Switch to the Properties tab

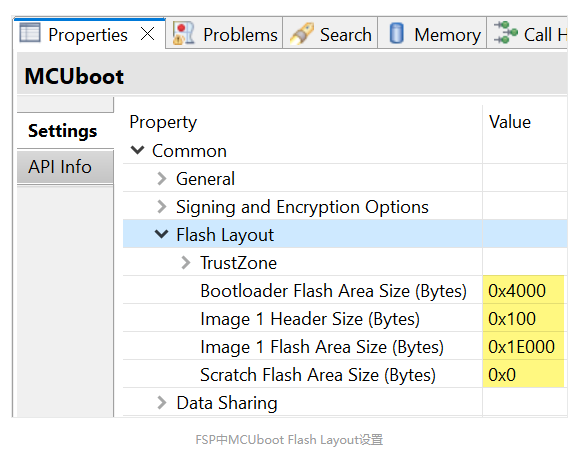(x=88, y=35)
